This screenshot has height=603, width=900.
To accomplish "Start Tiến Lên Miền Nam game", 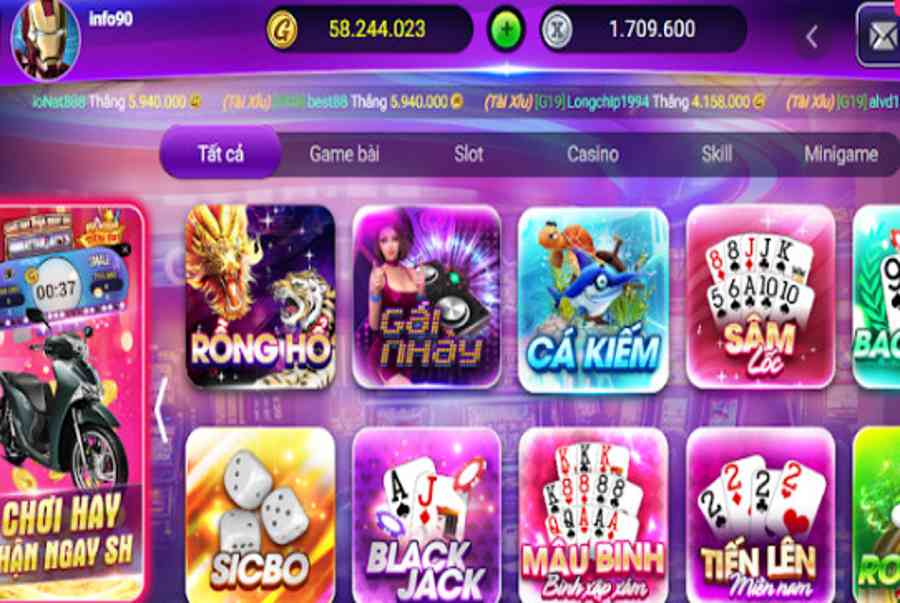I will [x=760, y=515].
